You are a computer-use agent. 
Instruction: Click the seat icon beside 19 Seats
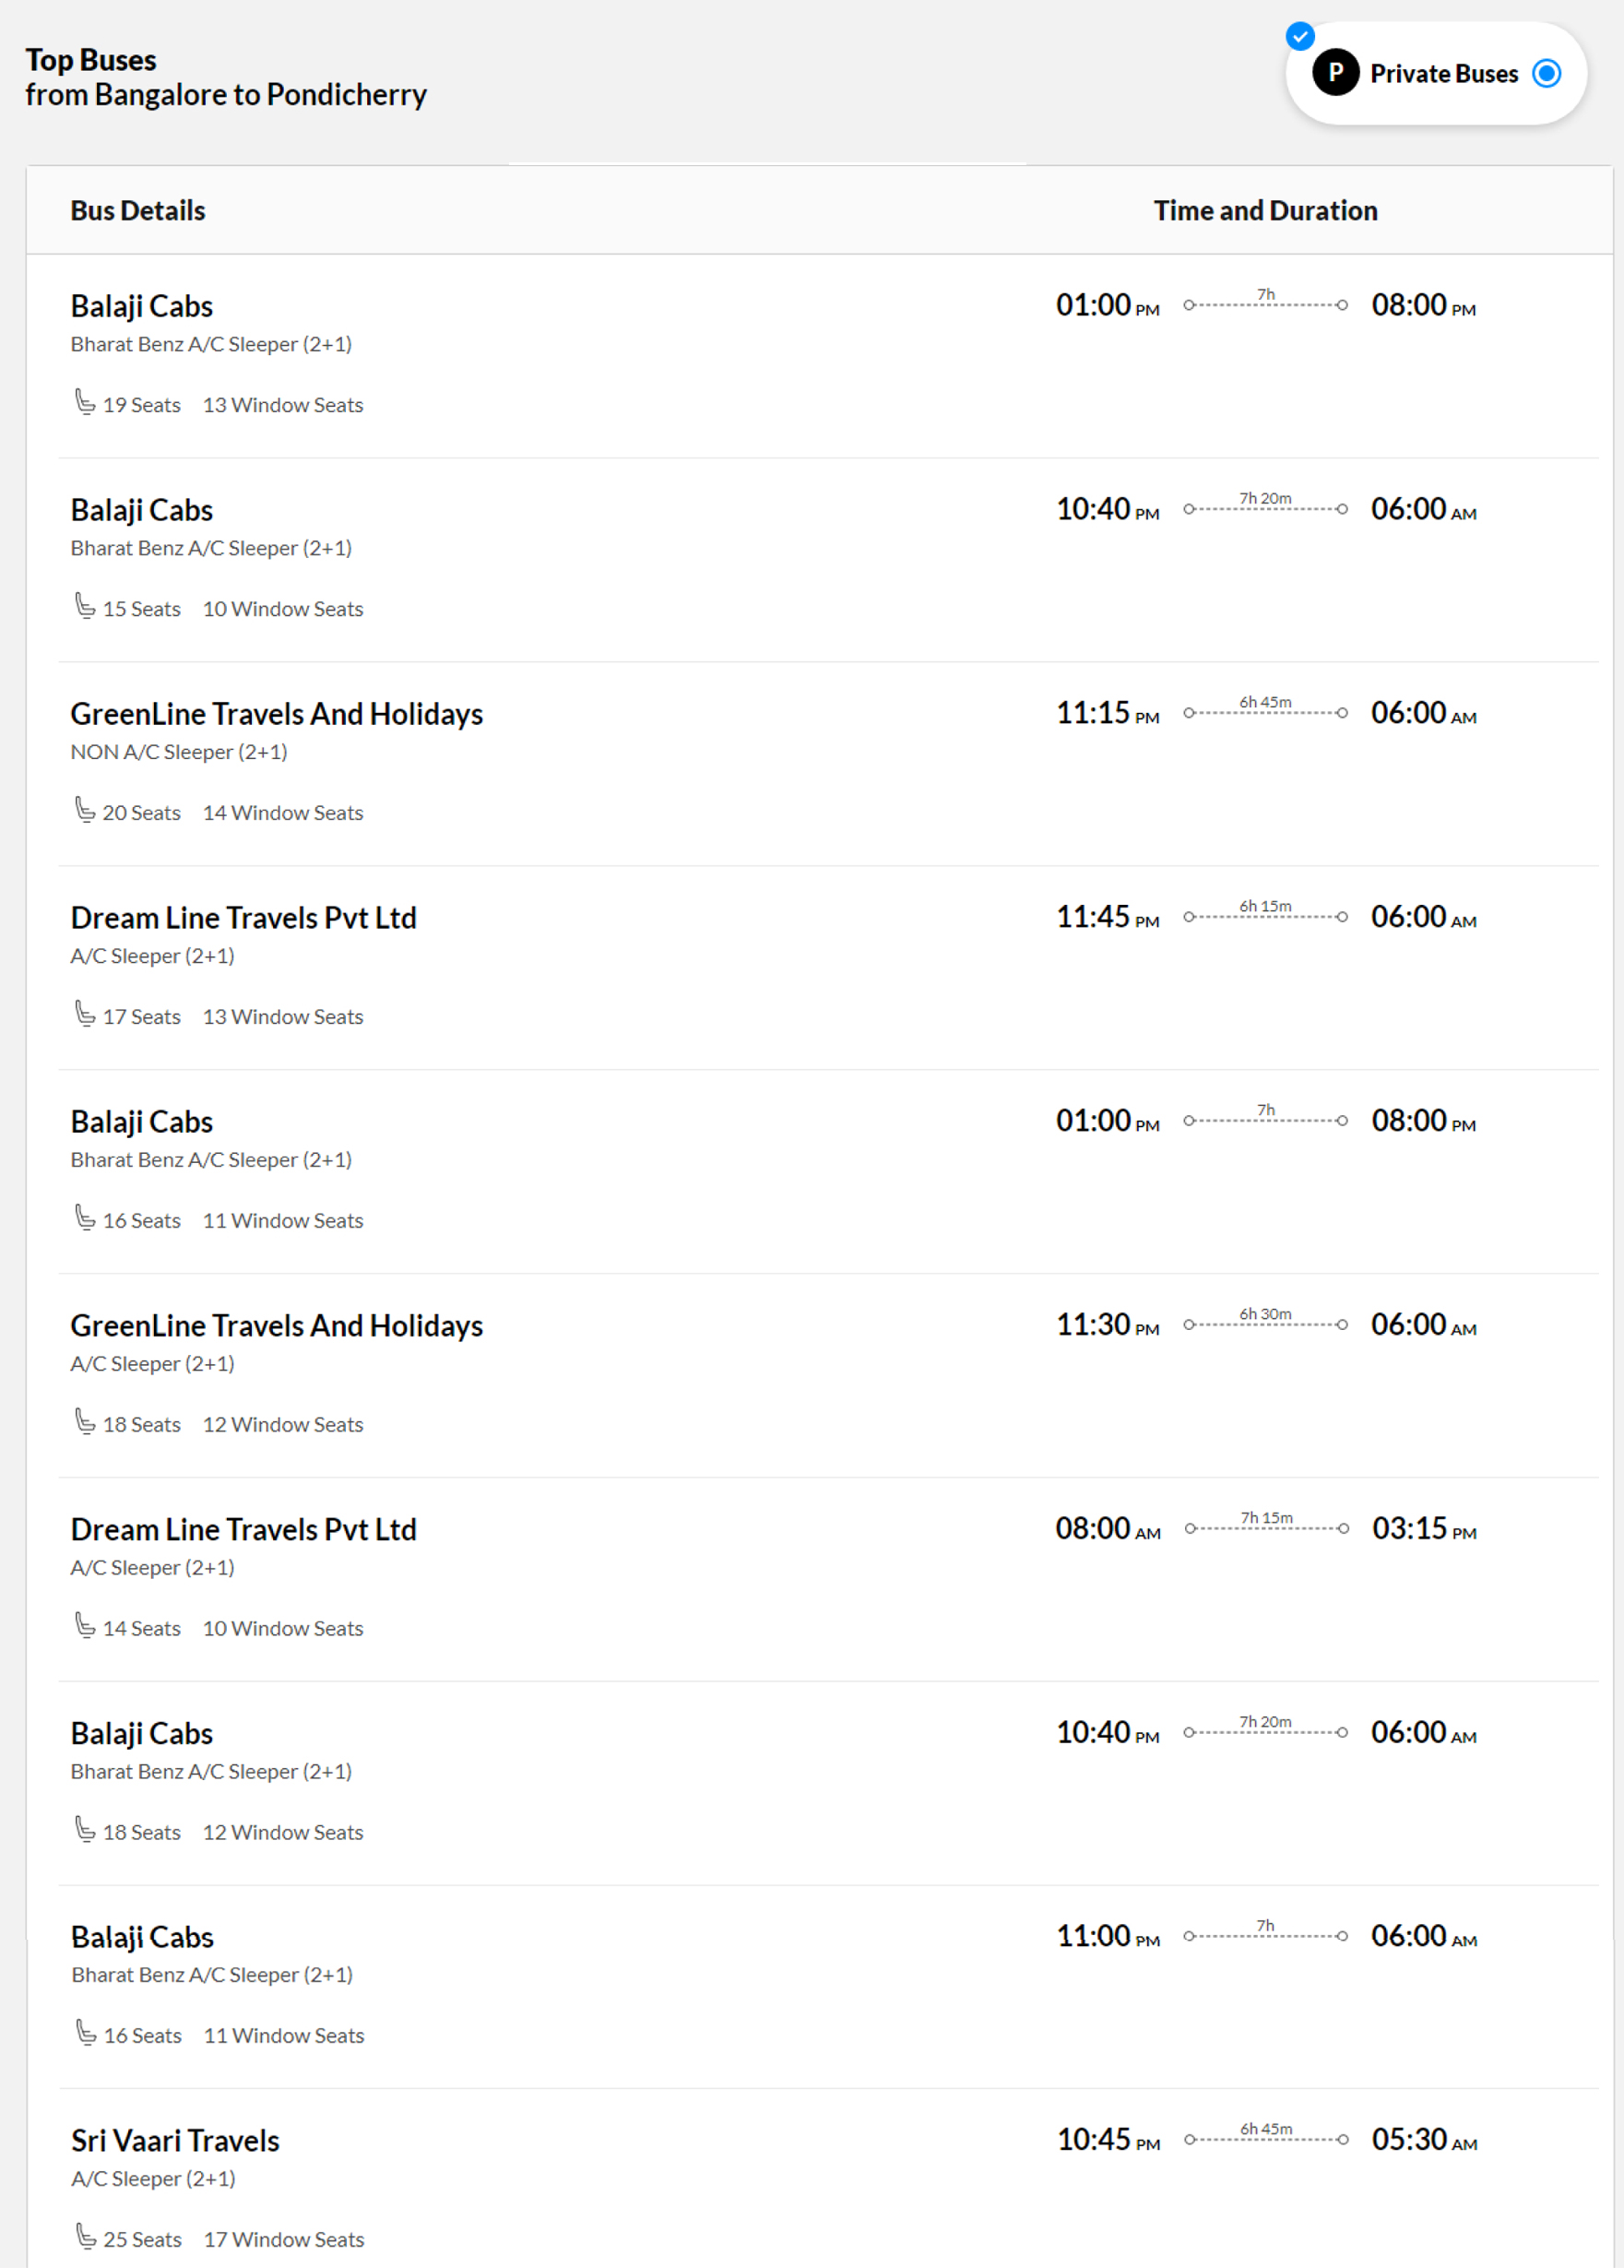[x=85, y=402]
